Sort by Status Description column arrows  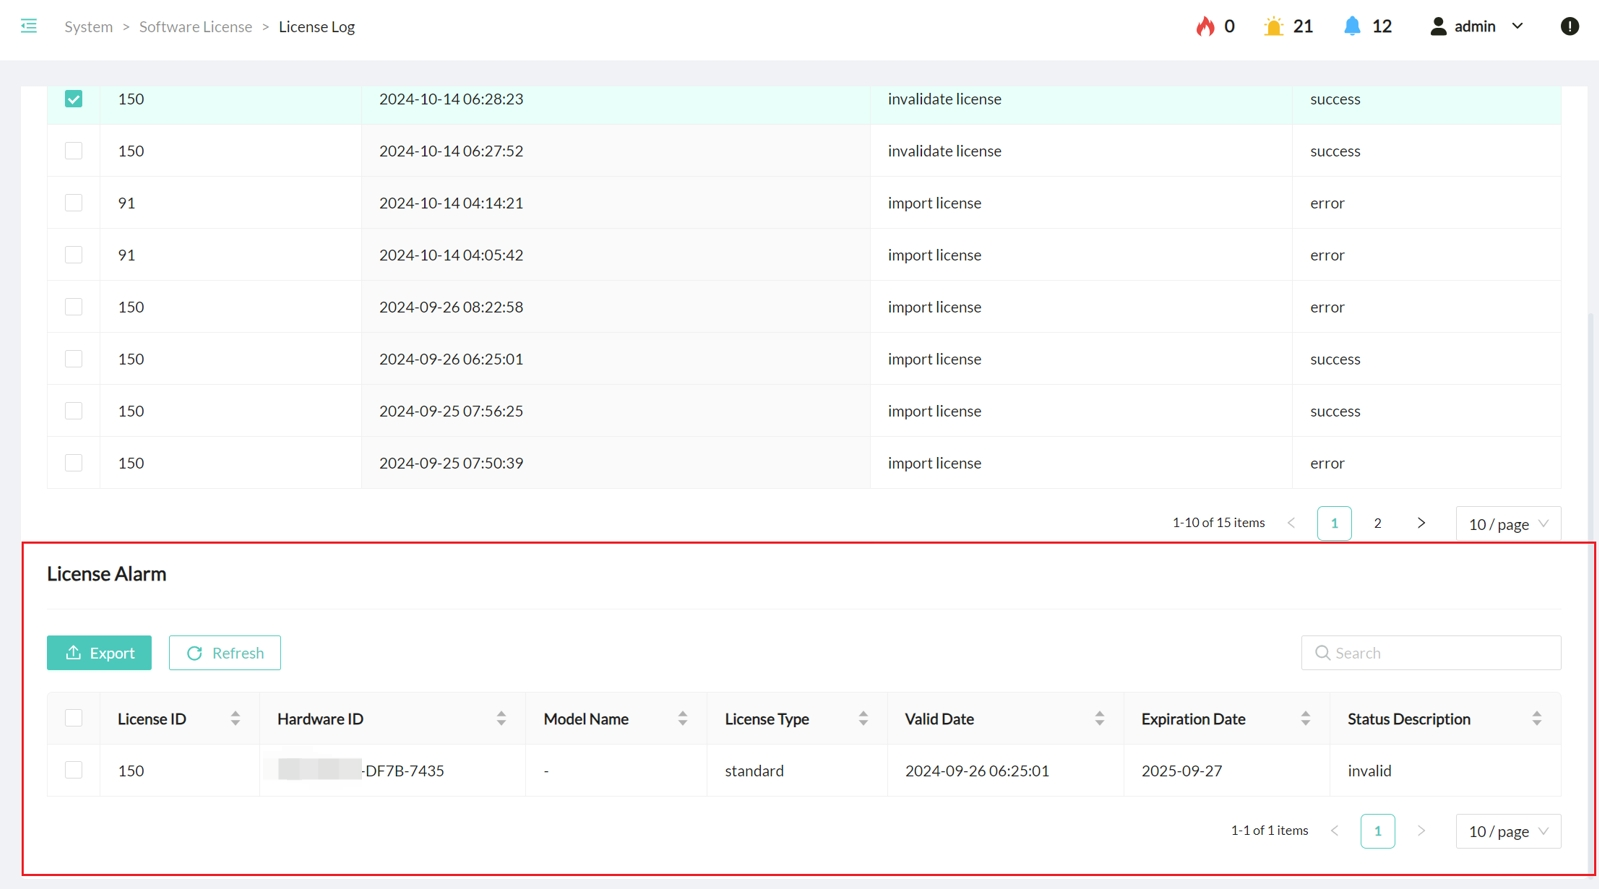[x=1536, y=719]
